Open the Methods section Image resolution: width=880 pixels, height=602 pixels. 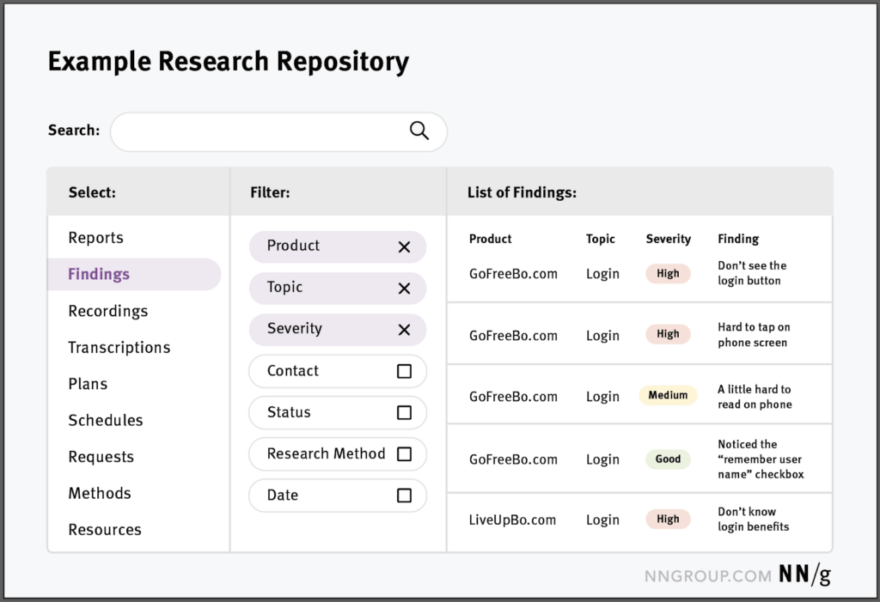click(x=99, y=493)
